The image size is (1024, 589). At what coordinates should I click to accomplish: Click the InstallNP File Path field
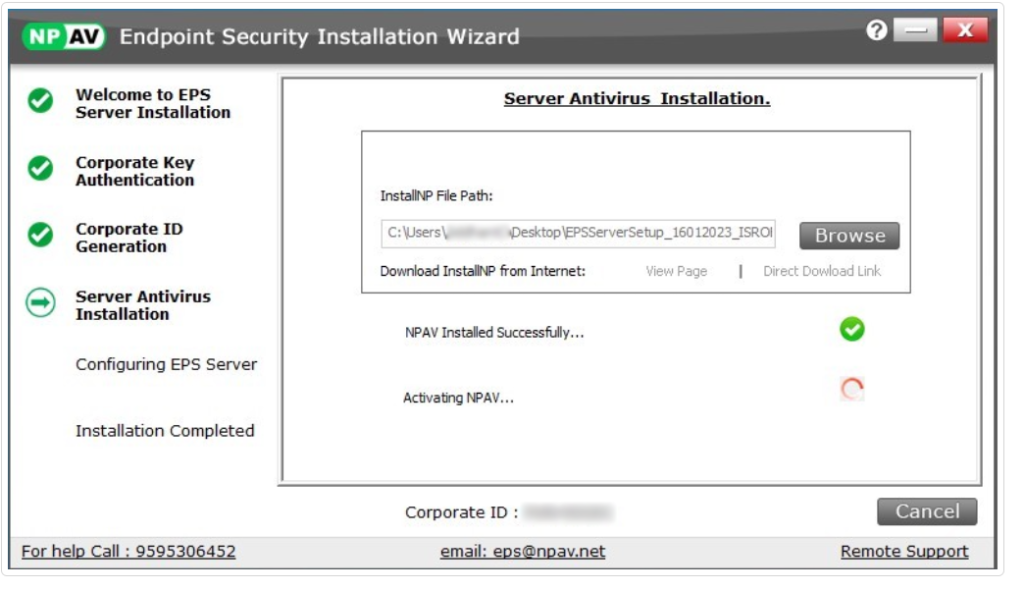[578, 235]
